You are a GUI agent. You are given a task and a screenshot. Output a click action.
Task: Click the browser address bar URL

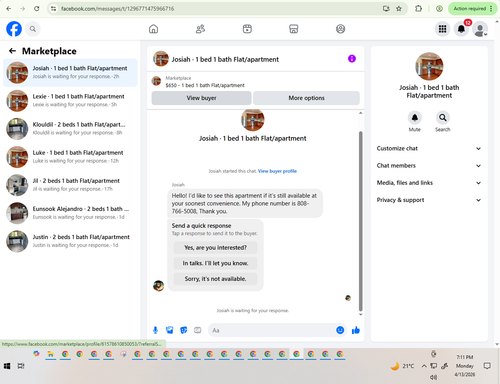point(117,9)
